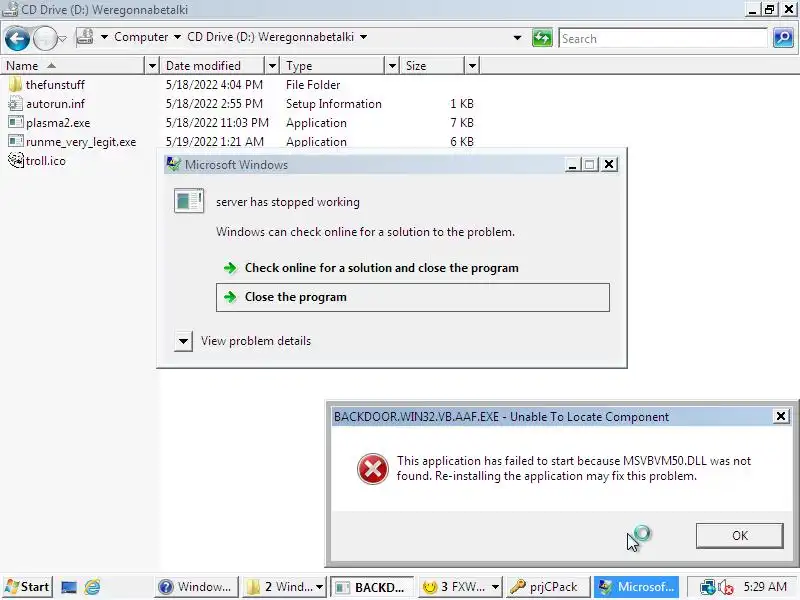Choose Close the program option
Image resolution: width=800 pixels, height=600 pixels.
[412, 297]
